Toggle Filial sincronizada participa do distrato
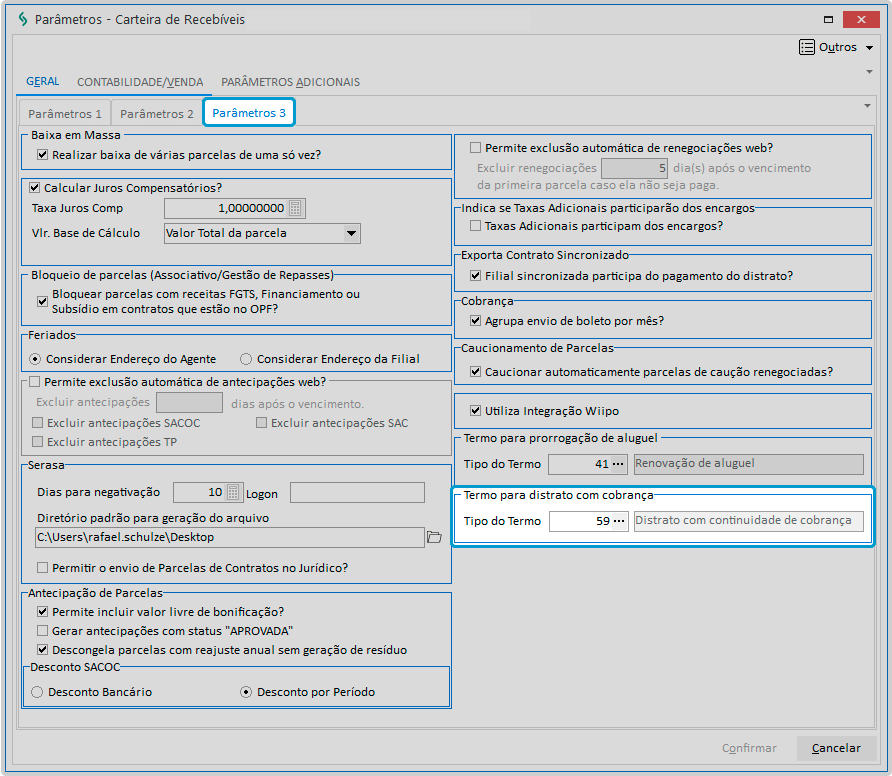892x776 pixels. (x=476, y=276)
